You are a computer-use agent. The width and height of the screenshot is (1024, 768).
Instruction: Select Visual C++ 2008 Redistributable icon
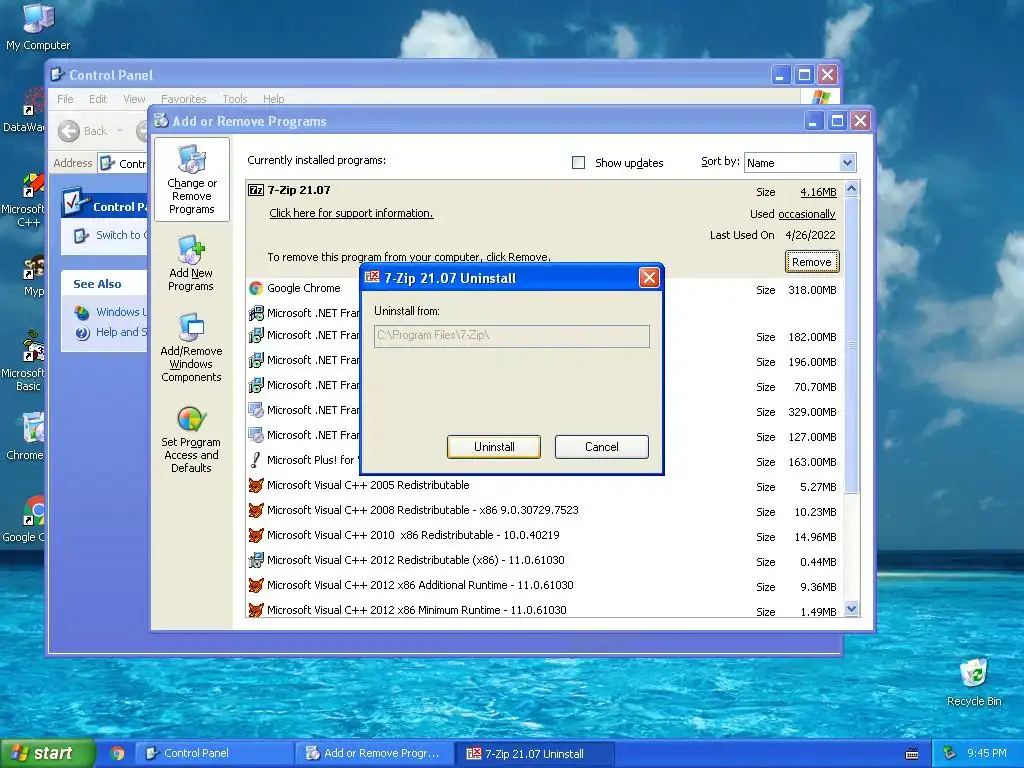(256, 510)
